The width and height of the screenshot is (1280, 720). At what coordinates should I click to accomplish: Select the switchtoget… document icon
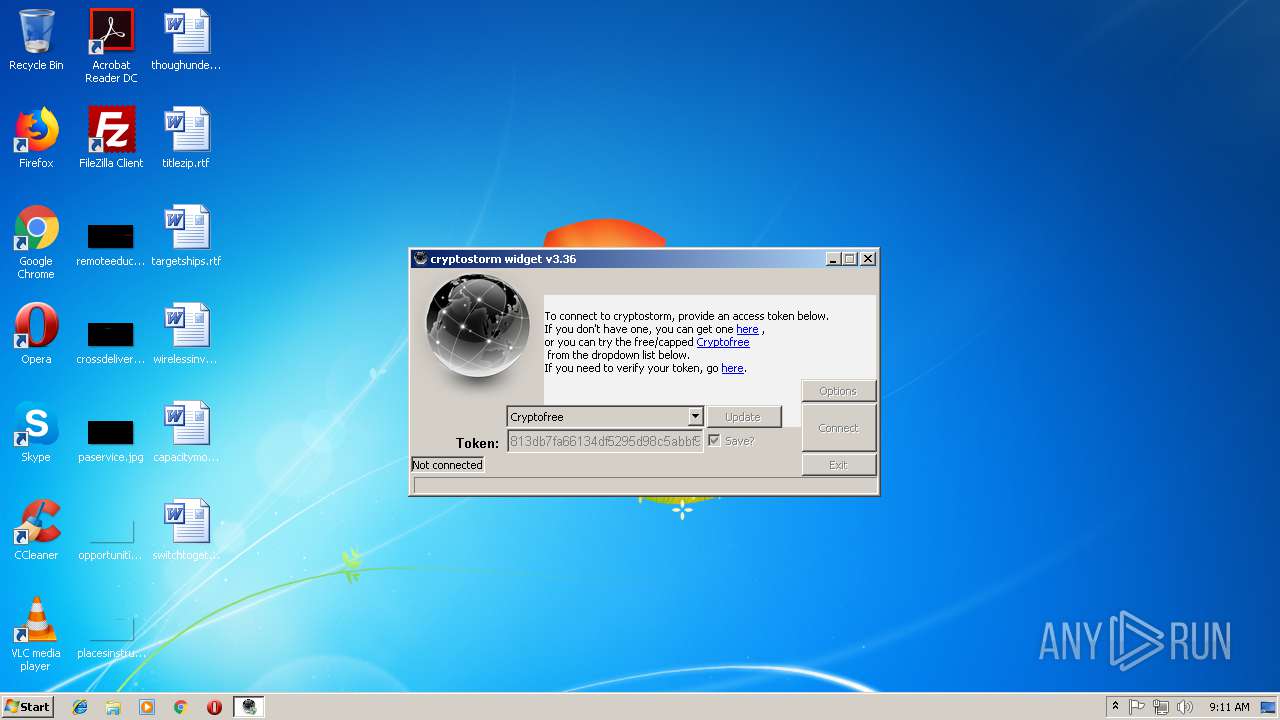tap(186, 530)
